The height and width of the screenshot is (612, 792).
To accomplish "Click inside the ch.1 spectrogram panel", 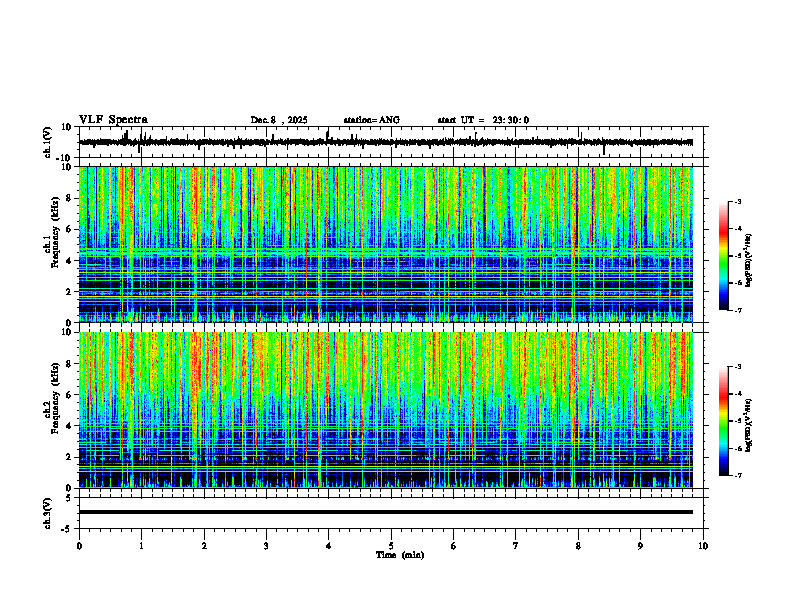I will click(x=386, y=244).
